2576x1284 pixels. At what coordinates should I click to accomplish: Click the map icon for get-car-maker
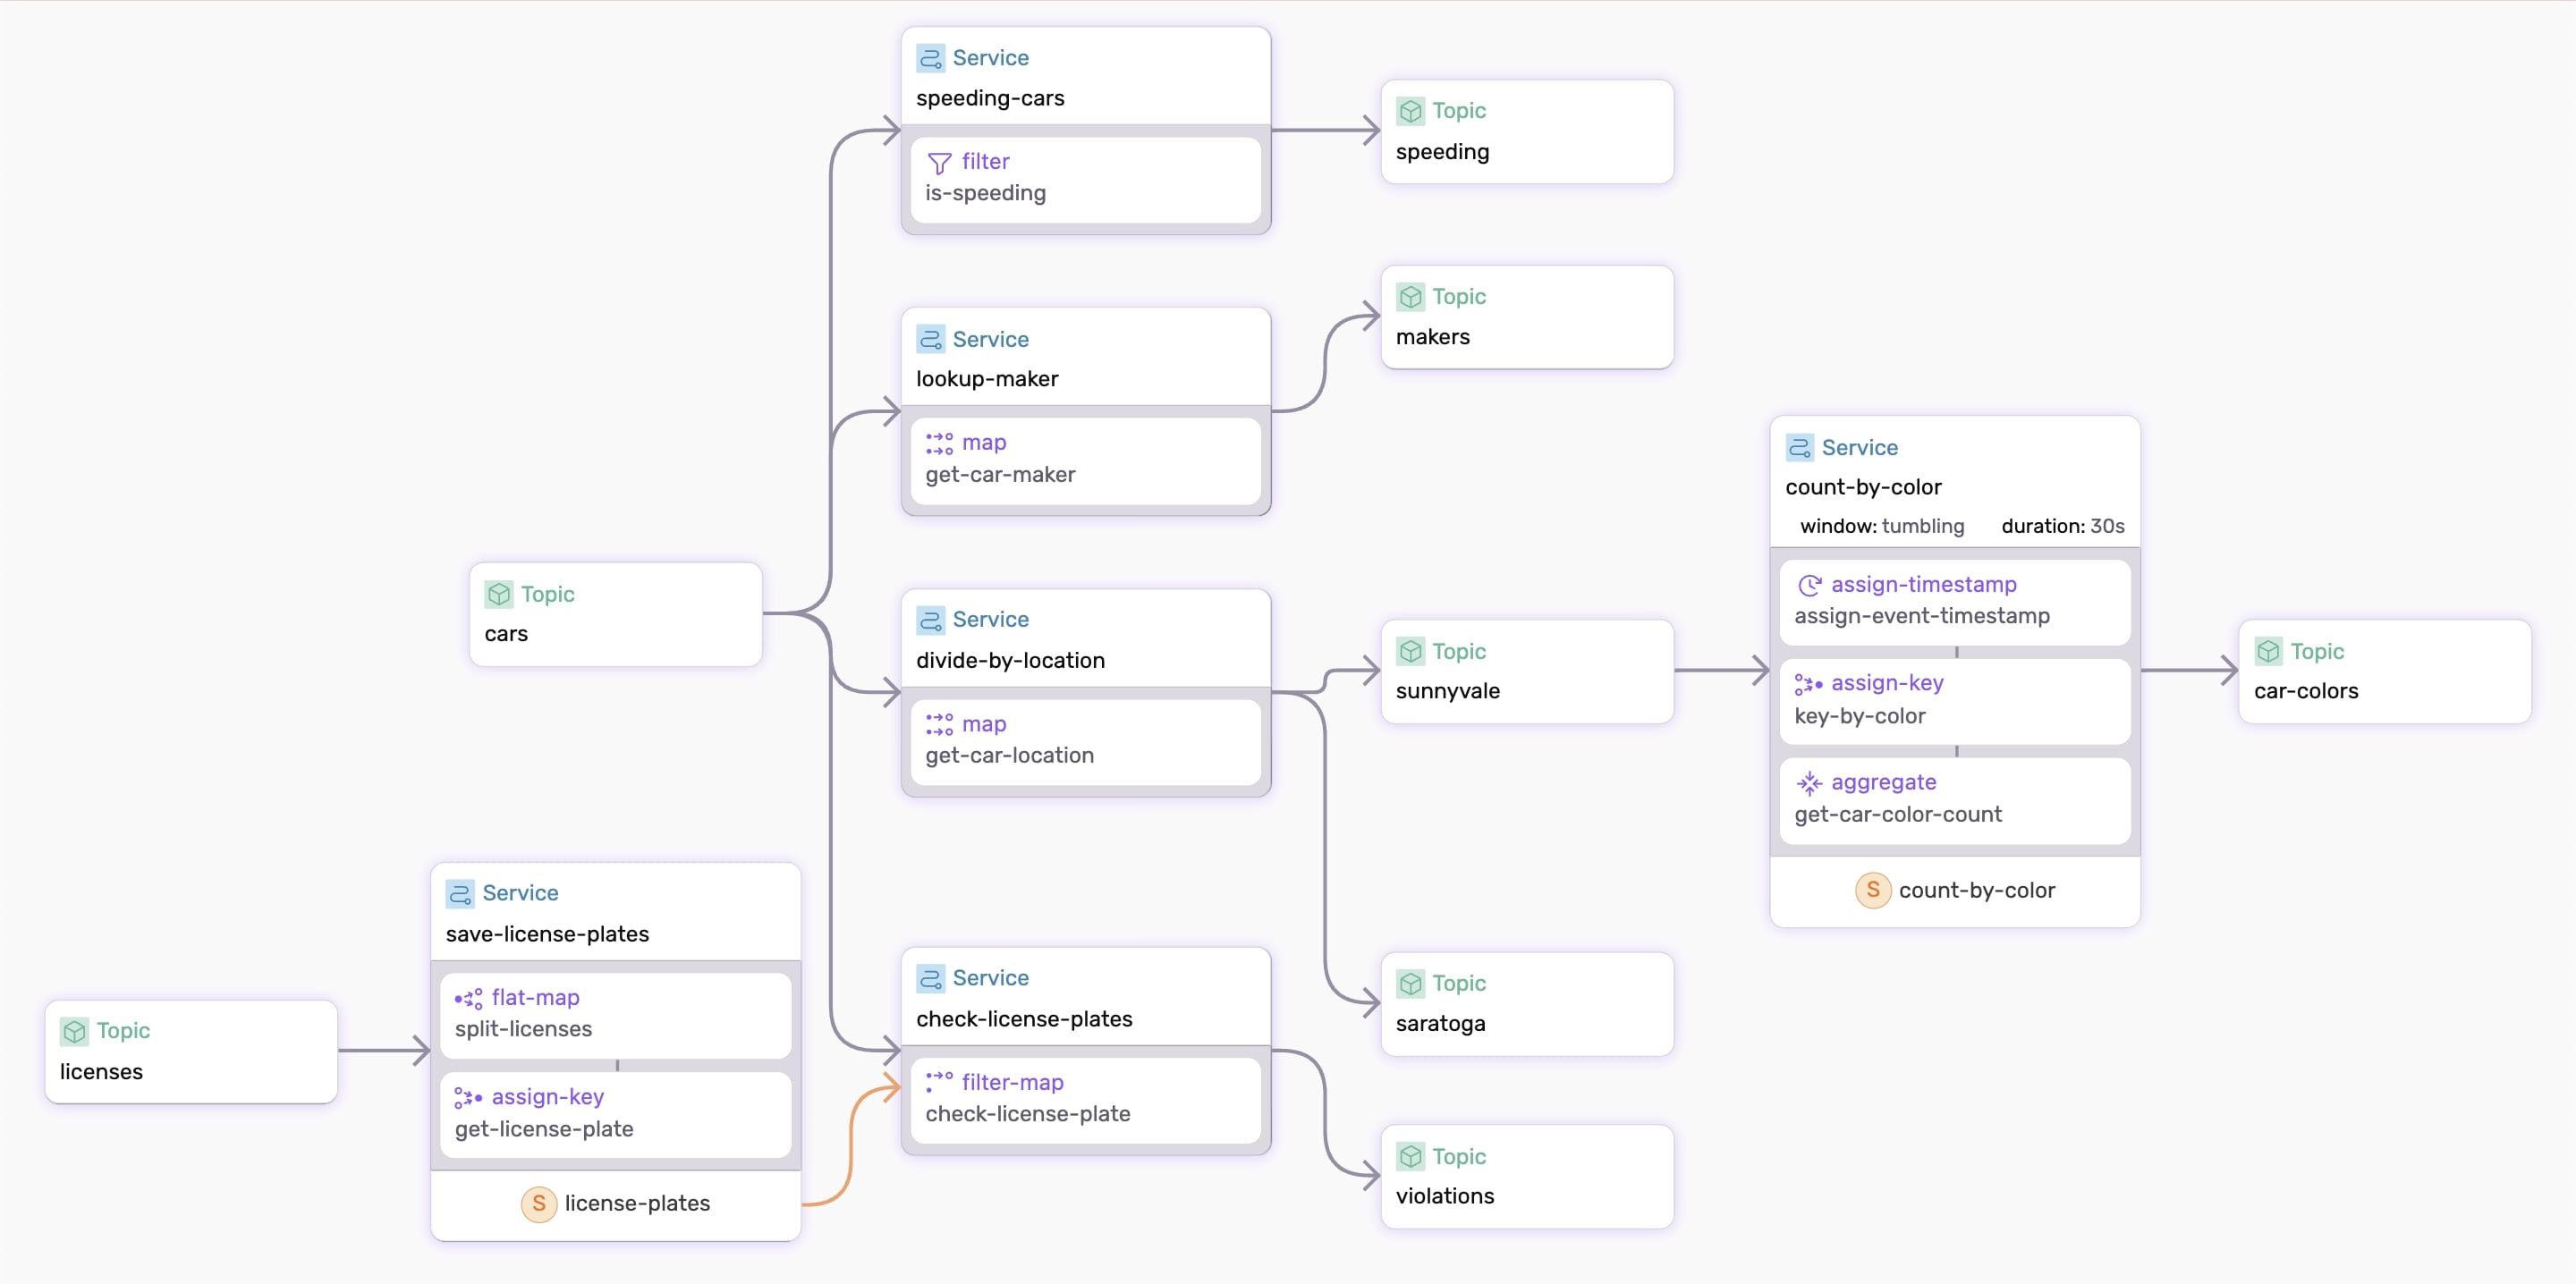coord(938,442)
